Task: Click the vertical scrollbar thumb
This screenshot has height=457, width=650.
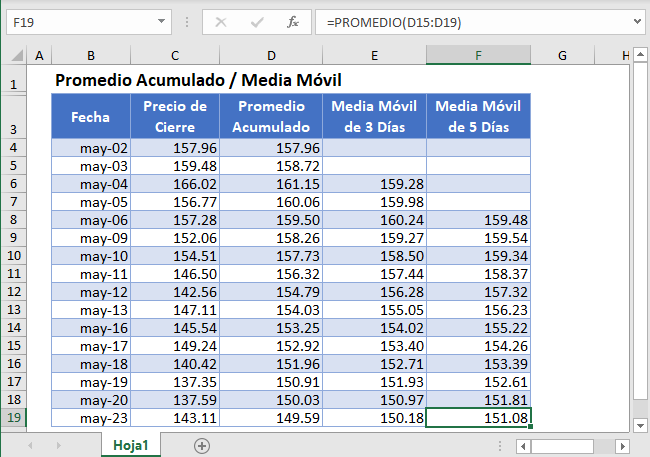Action: (x=640, y=231)
